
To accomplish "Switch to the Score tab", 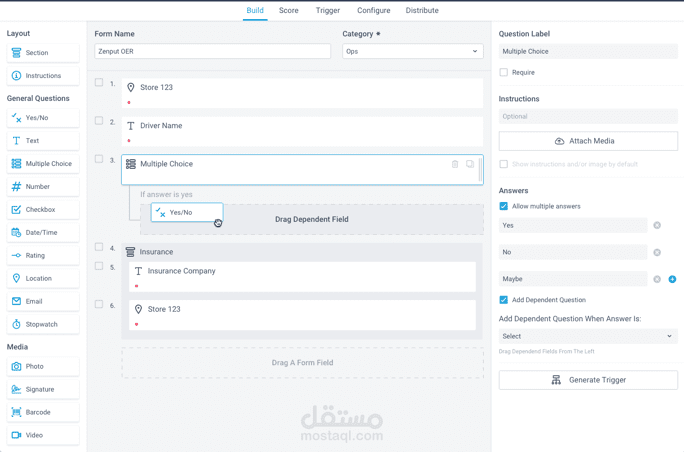I will tap(289, 10).
